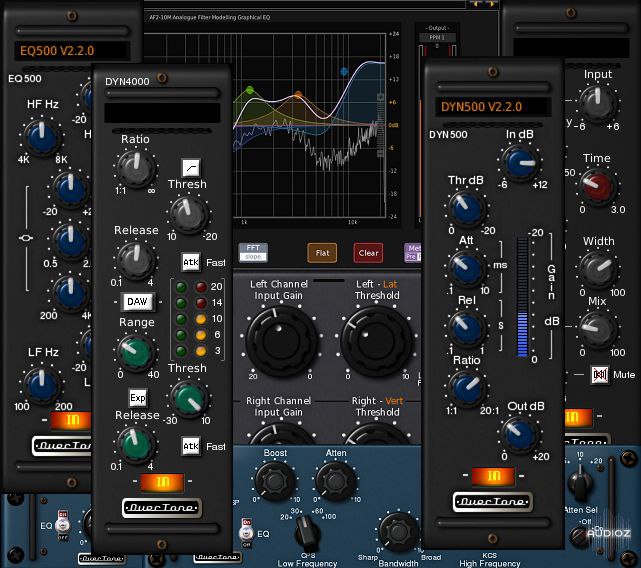Toggle the upper Atk Fast button
The height and width of the screenshot is (568, 641).
191,262
